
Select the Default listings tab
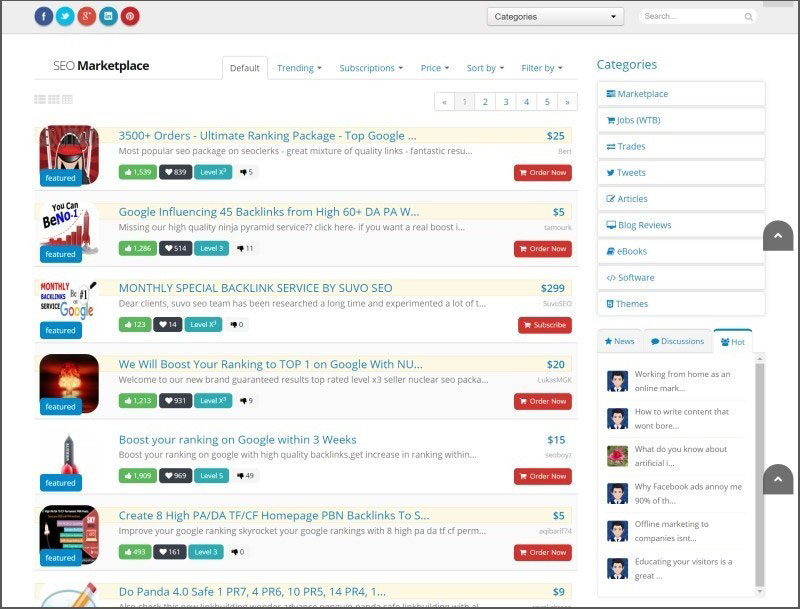244,68
